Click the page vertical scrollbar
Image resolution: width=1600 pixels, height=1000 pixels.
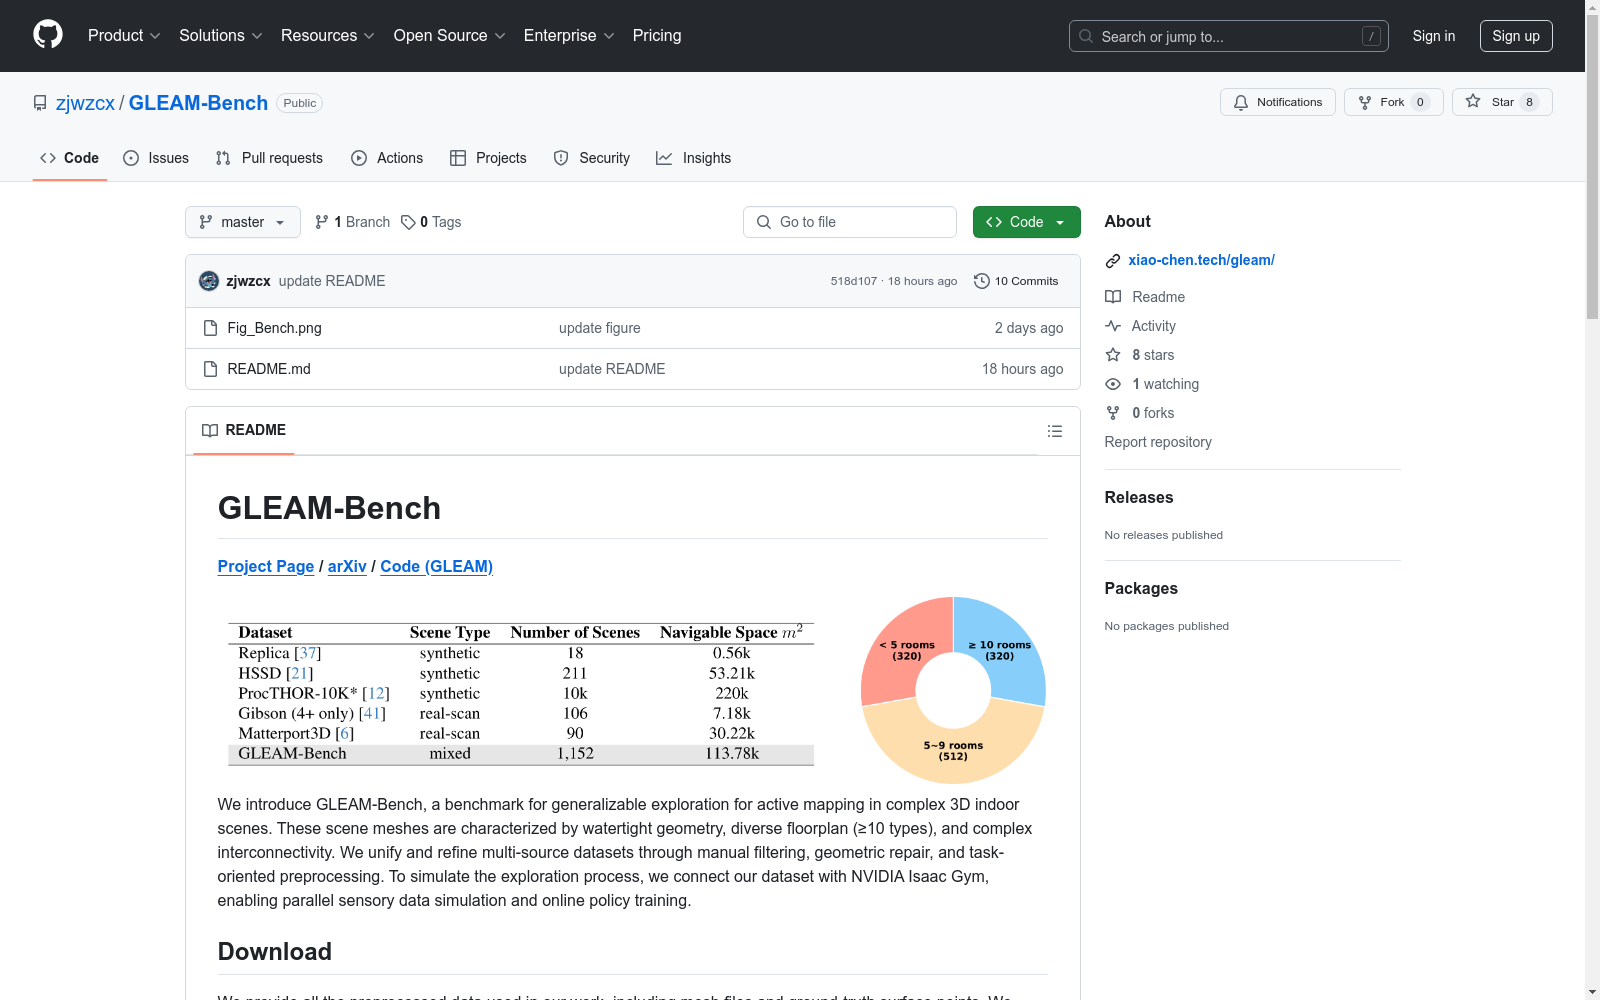tap(1592, 500)
